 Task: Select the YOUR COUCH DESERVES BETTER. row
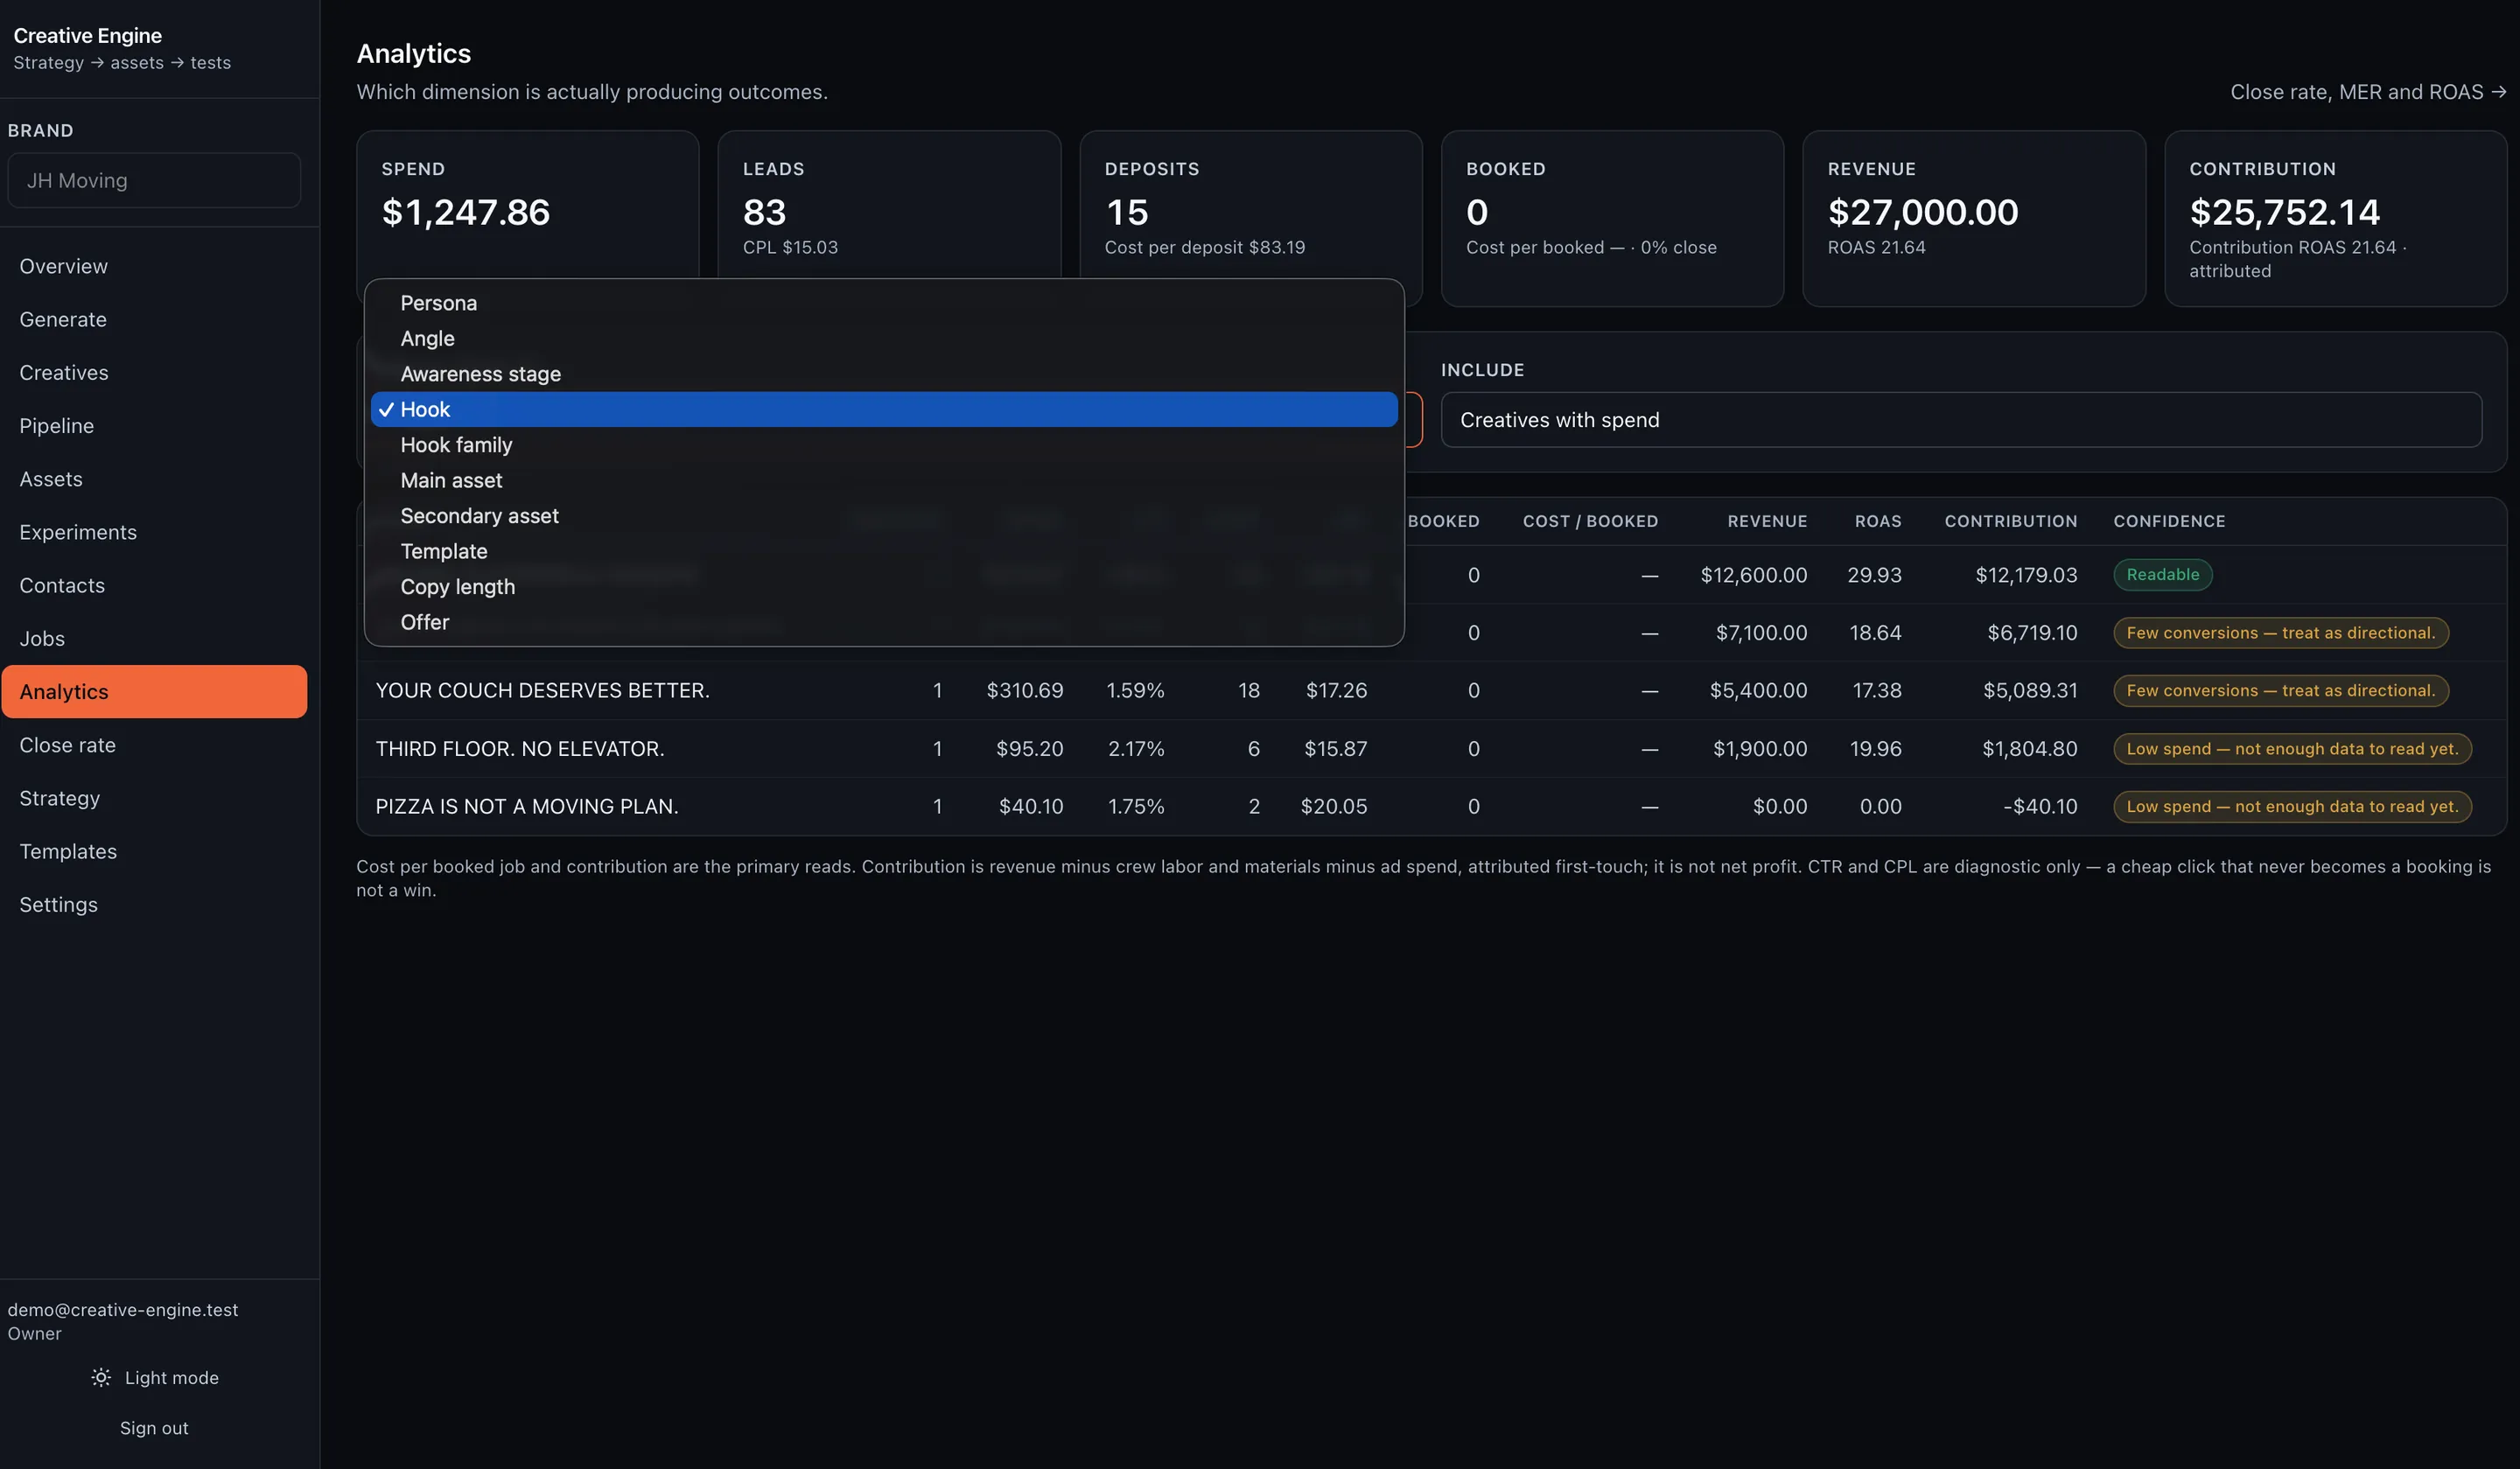1431,690
